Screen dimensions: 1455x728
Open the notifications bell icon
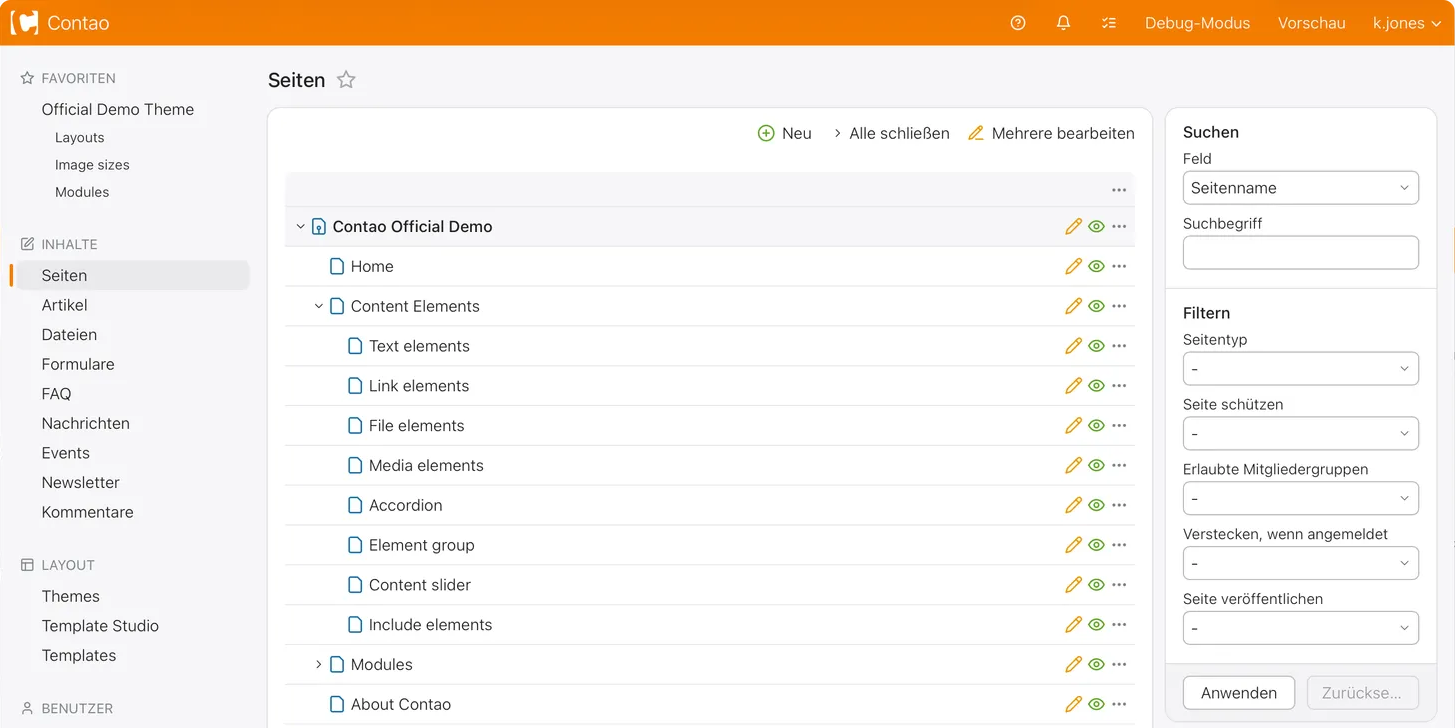click(1063, 23)
